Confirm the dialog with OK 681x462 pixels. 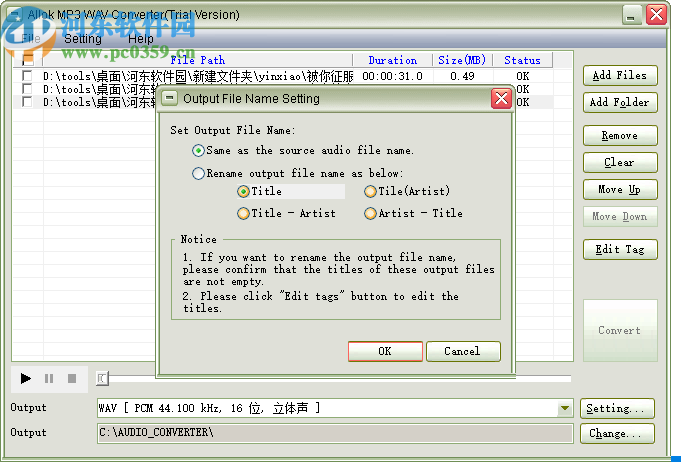click(x=385, y=351)
